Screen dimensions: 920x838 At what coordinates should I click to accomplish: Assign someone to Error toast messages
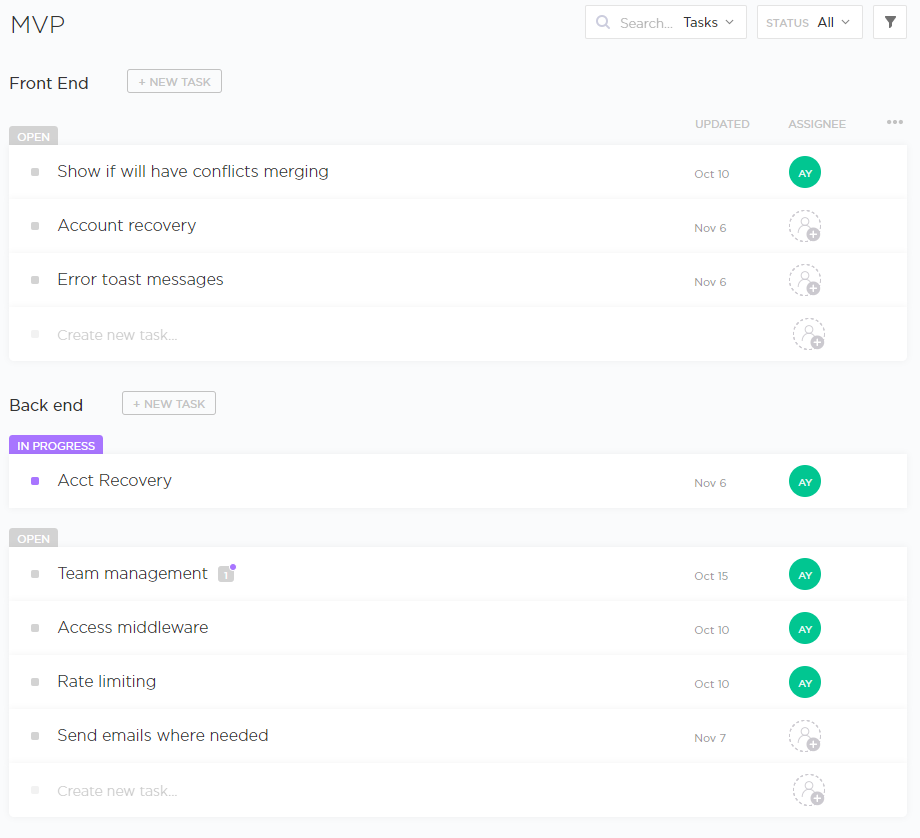coord(804,281)
